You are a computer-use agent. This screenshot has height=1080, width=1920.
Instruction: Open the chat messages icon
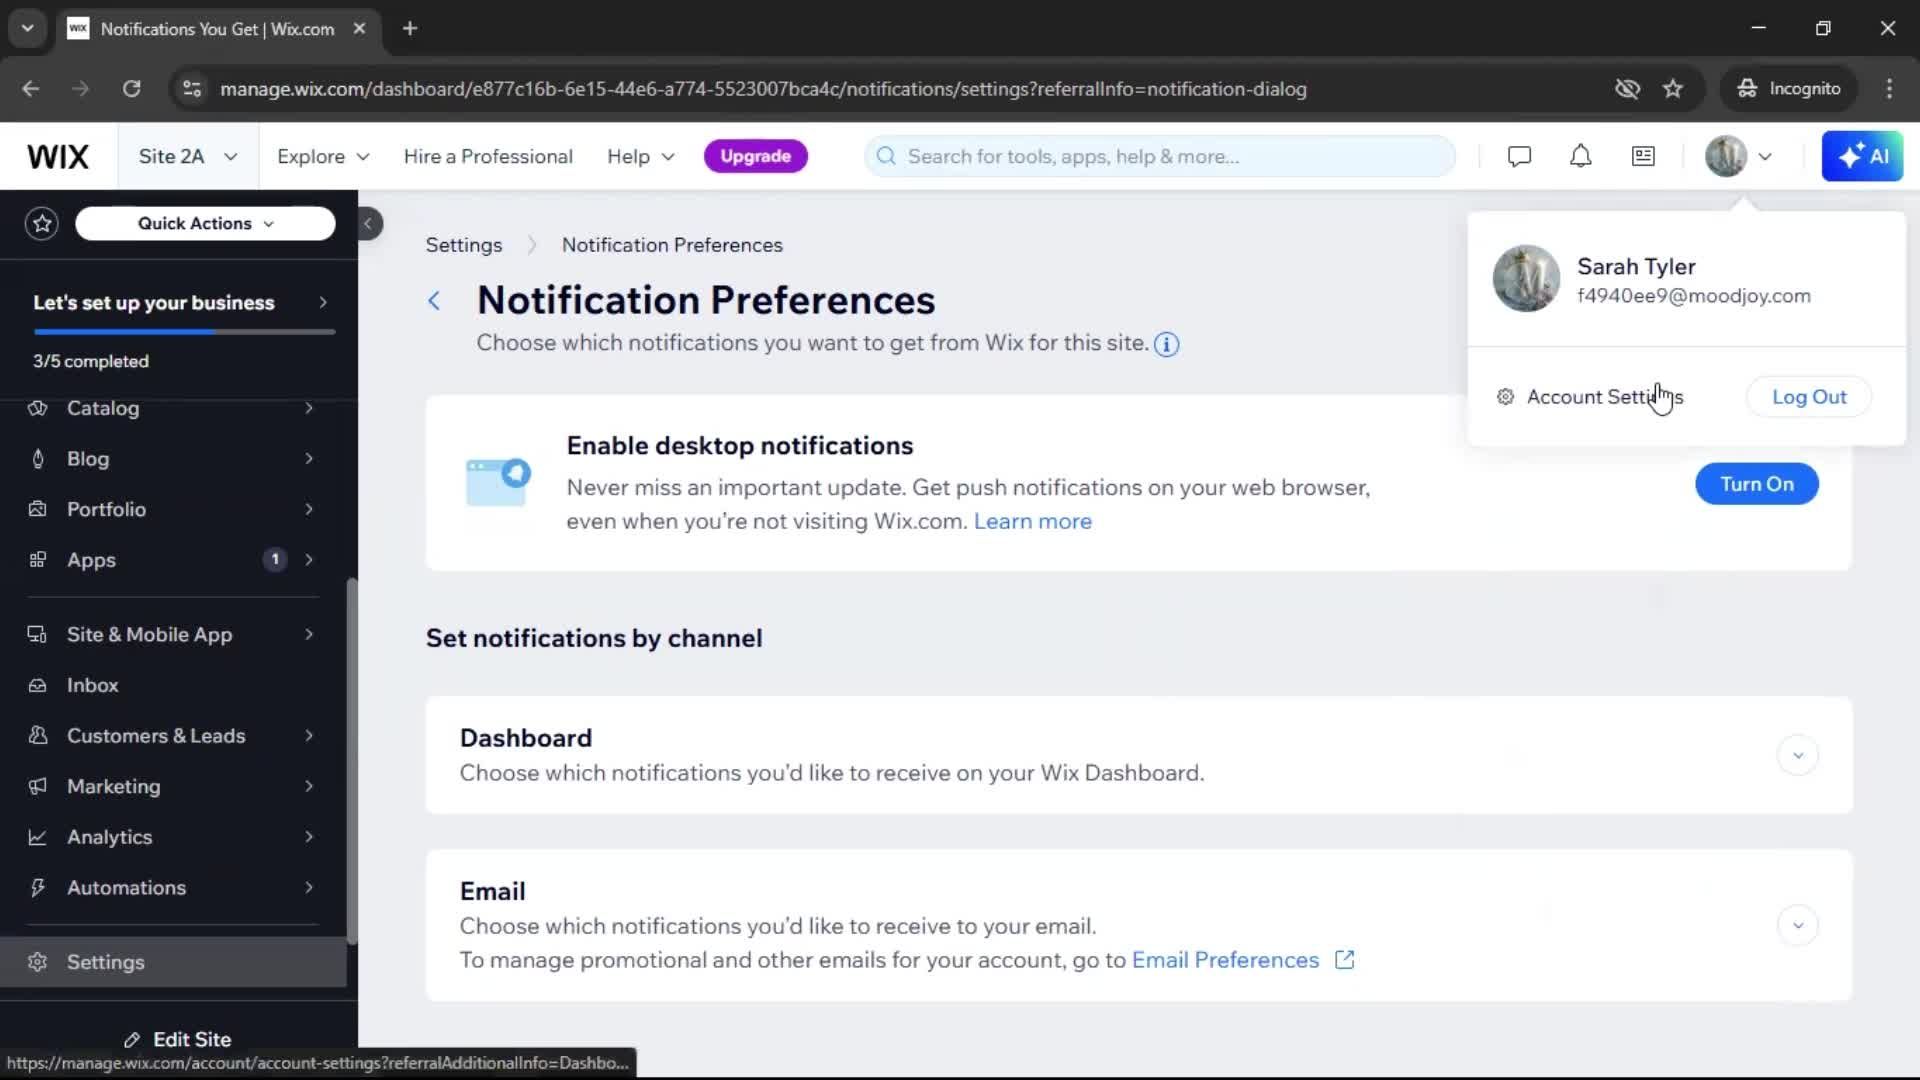[1519, 157]
